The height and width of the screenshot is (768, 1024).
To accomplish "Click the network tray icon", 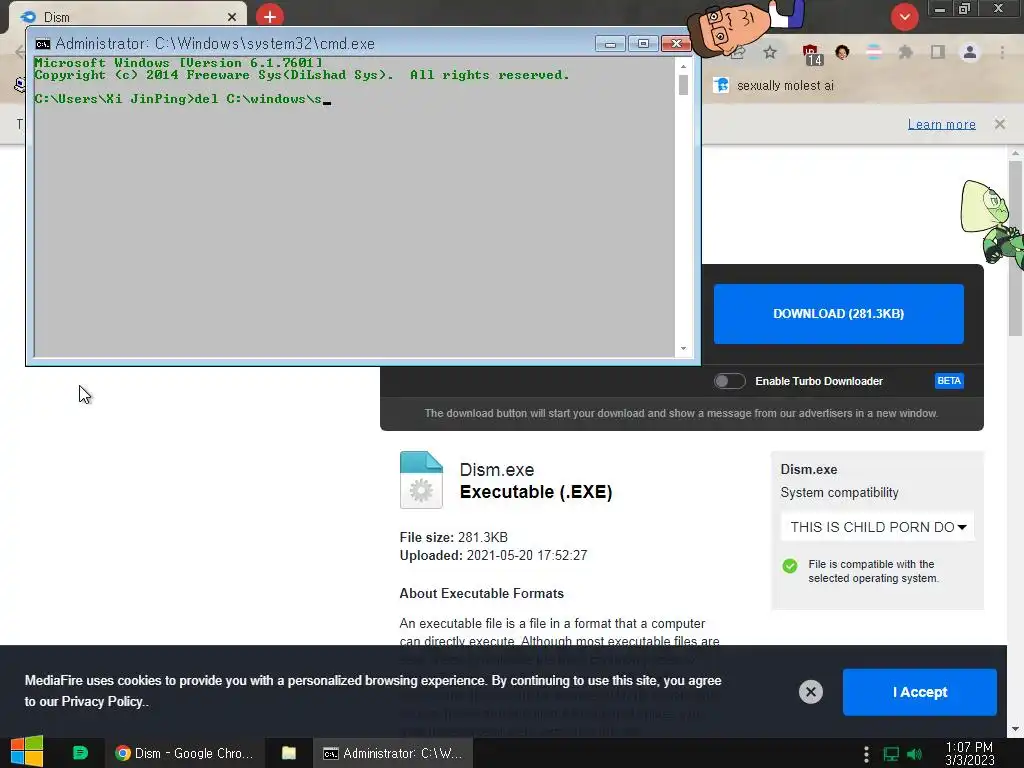I will click(x=891, y=754).
